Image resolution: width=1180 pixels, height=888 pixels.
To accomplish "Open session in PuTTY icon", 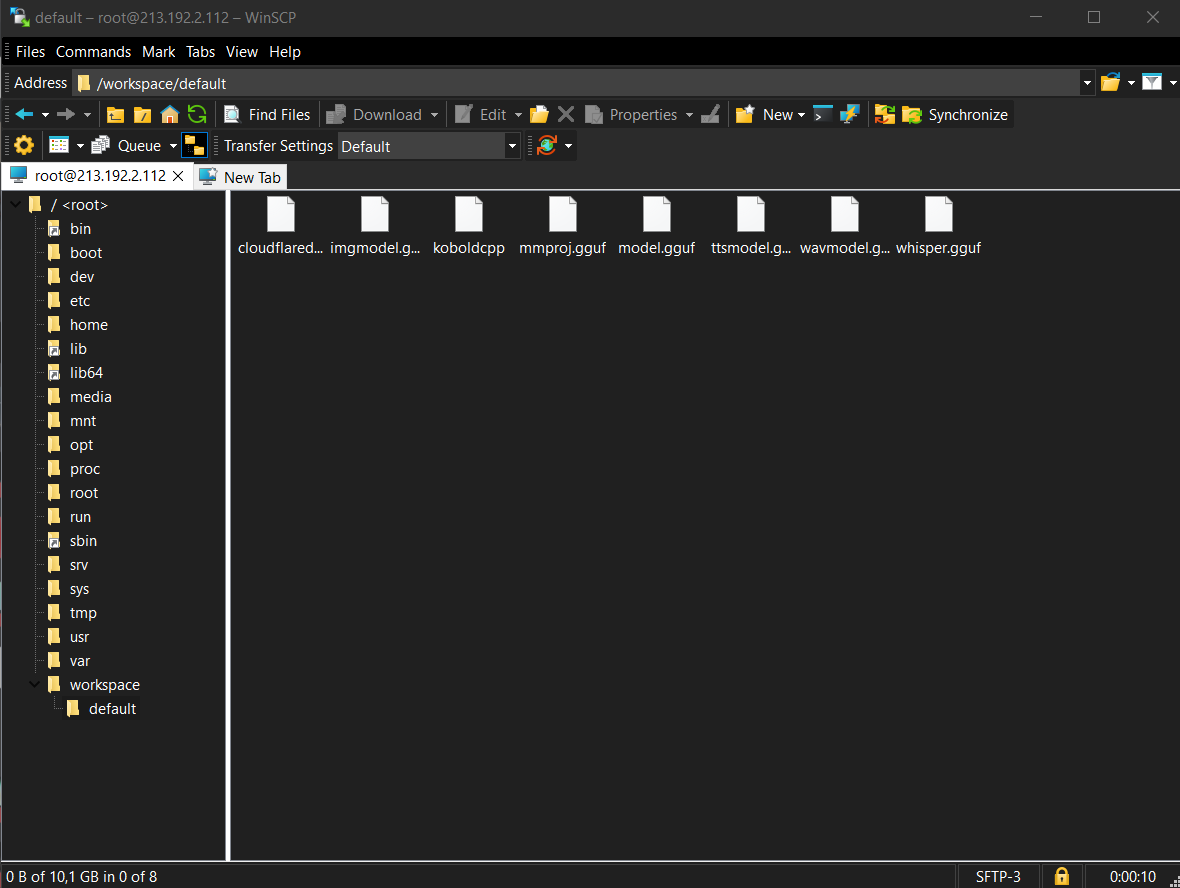I will [850, 114].
